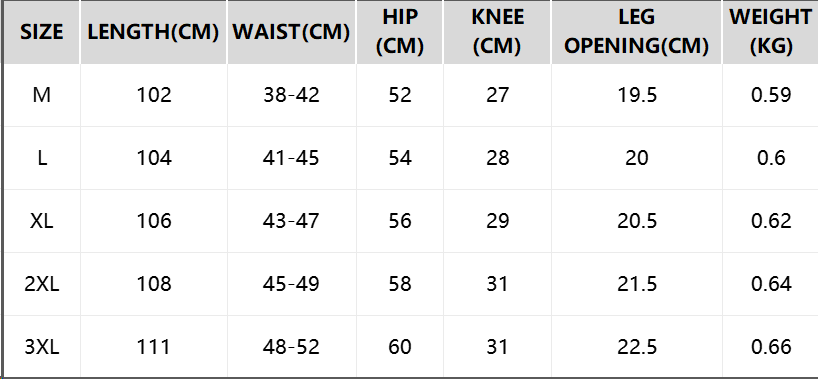Click the size L cell
The width and height of the screenshot is (818, 379).
[41, 158]
